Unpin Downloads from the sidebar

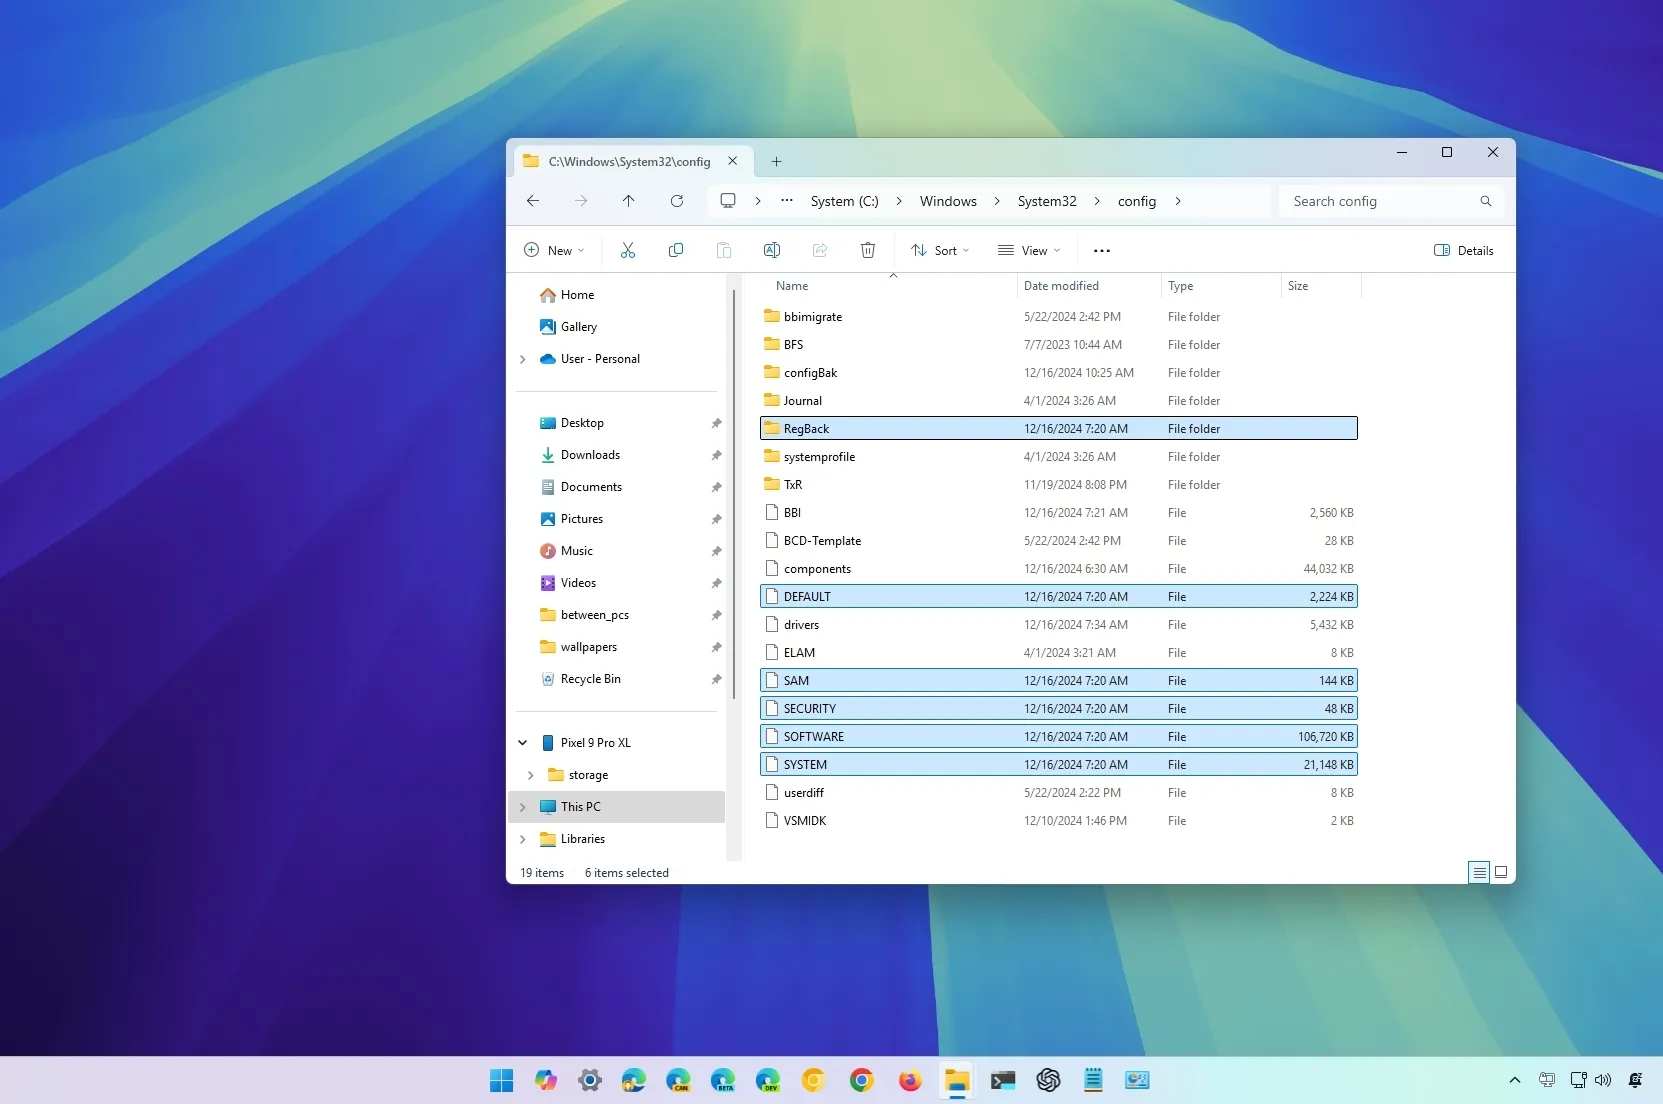[x=716, y=455]
